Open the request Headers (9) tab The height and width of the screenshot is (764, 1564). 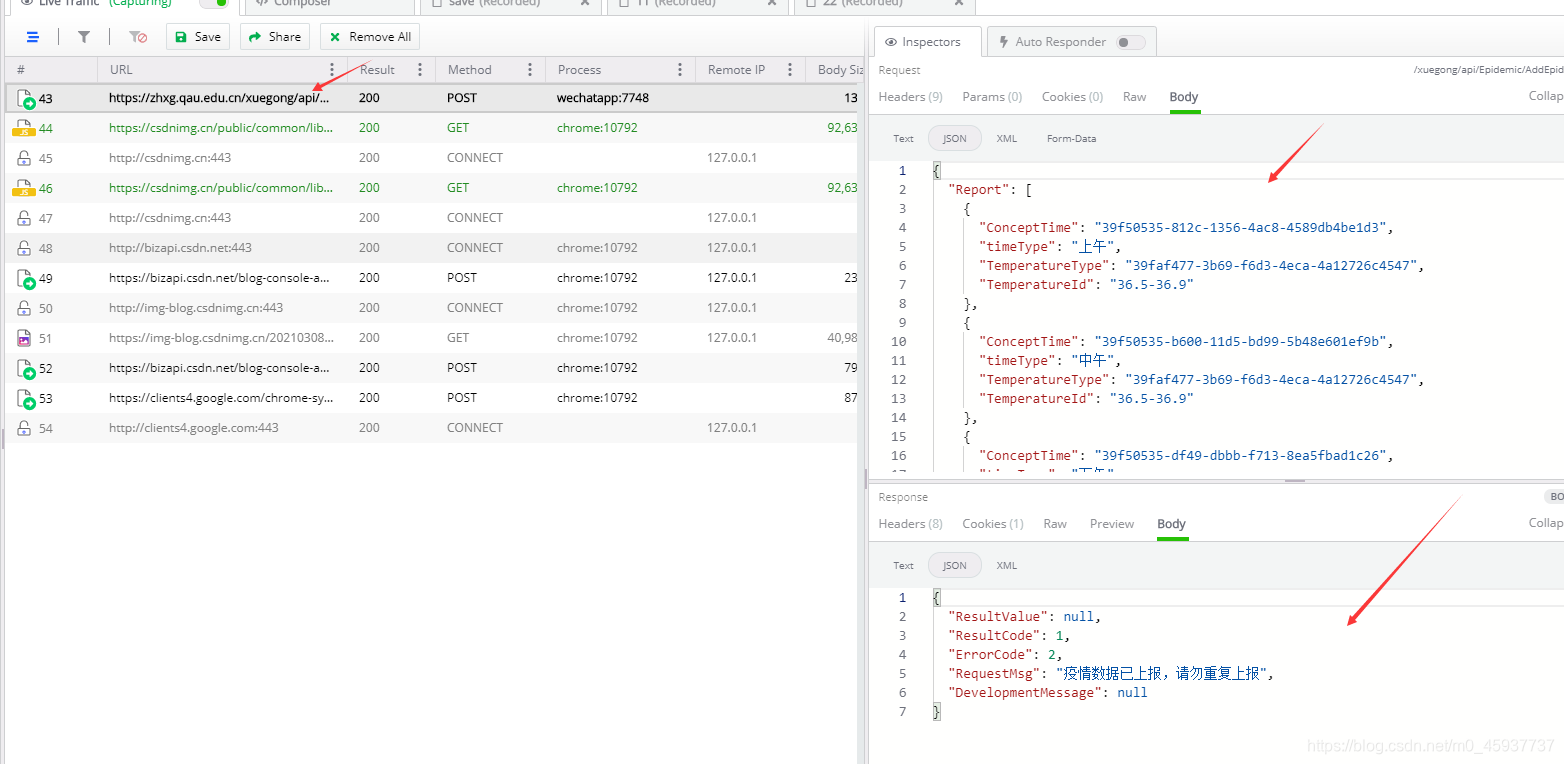click(x=910, y=97)
